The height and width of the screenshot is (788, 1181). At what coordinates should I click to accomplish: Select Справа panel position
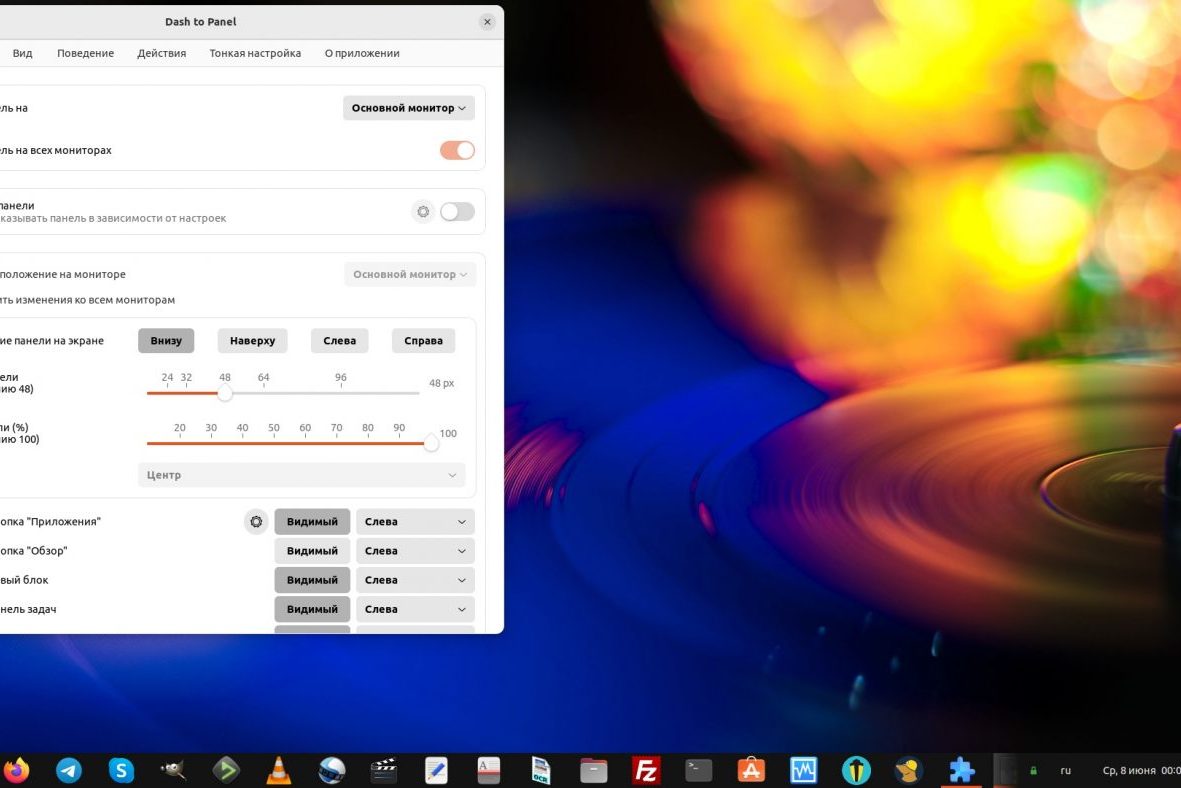pos(422,340)
